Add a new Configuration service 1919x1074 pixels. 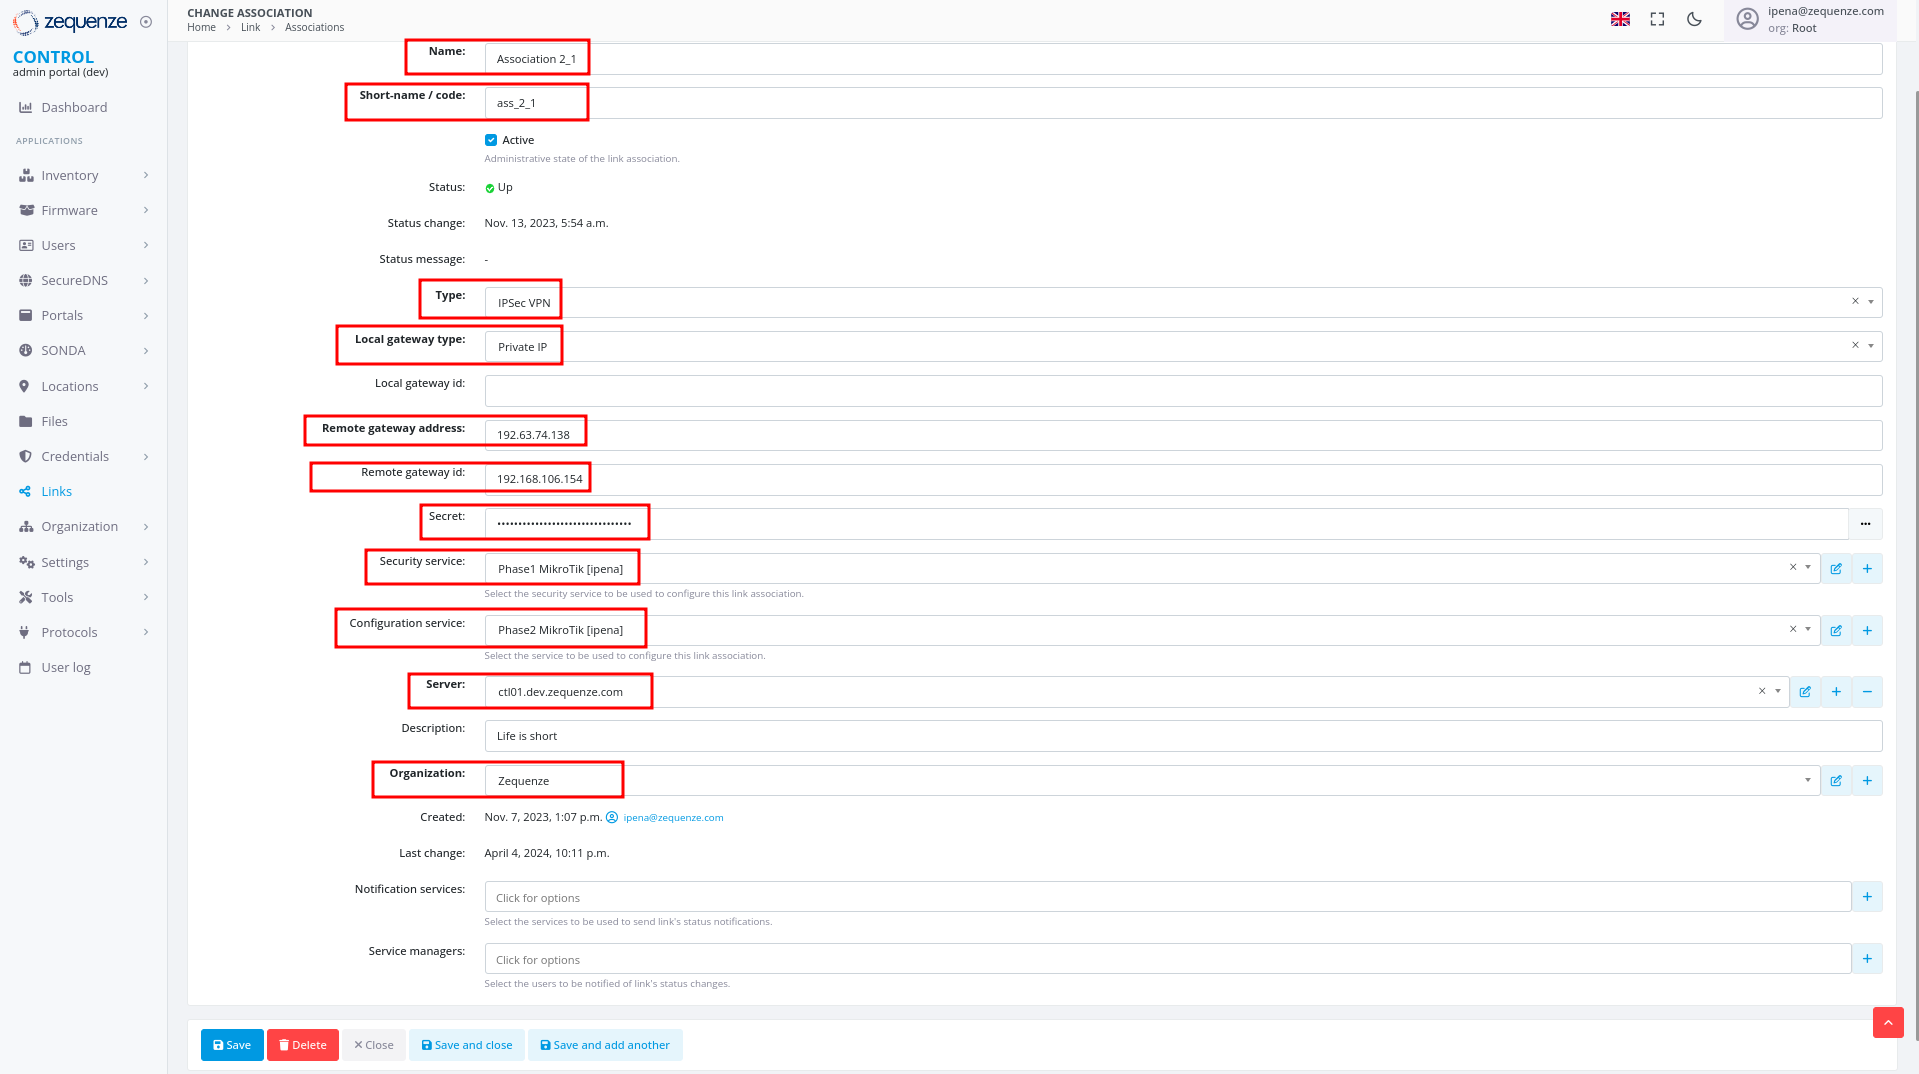(1867, 631)
